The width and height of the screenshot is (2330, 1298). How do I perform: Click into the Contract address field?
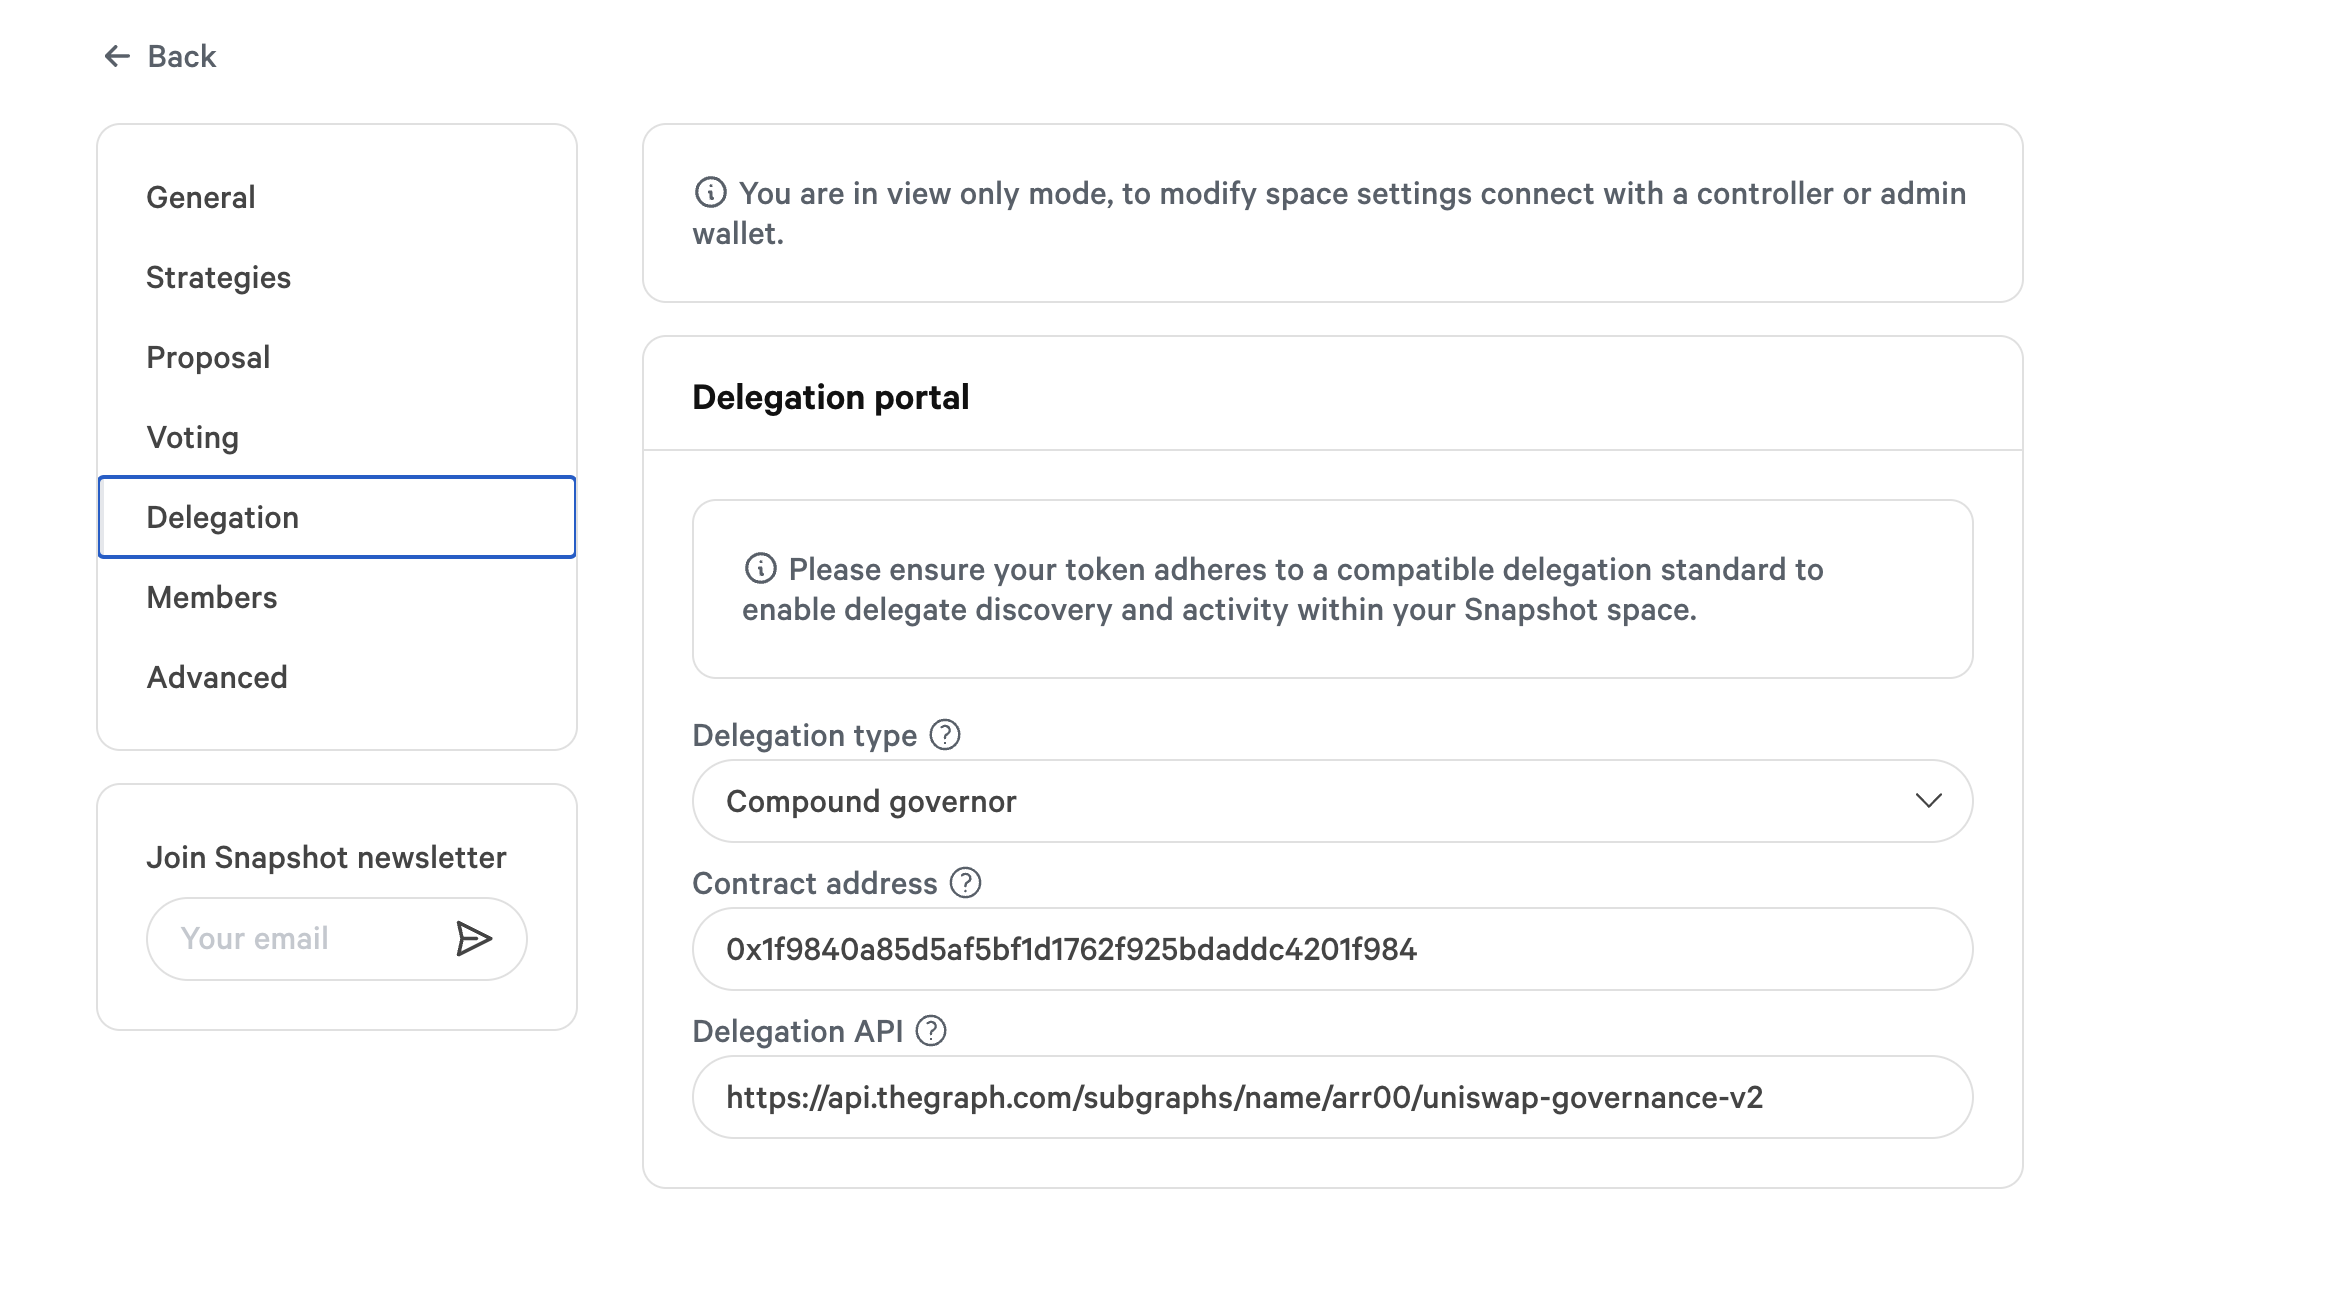[x=1330, y=949]
